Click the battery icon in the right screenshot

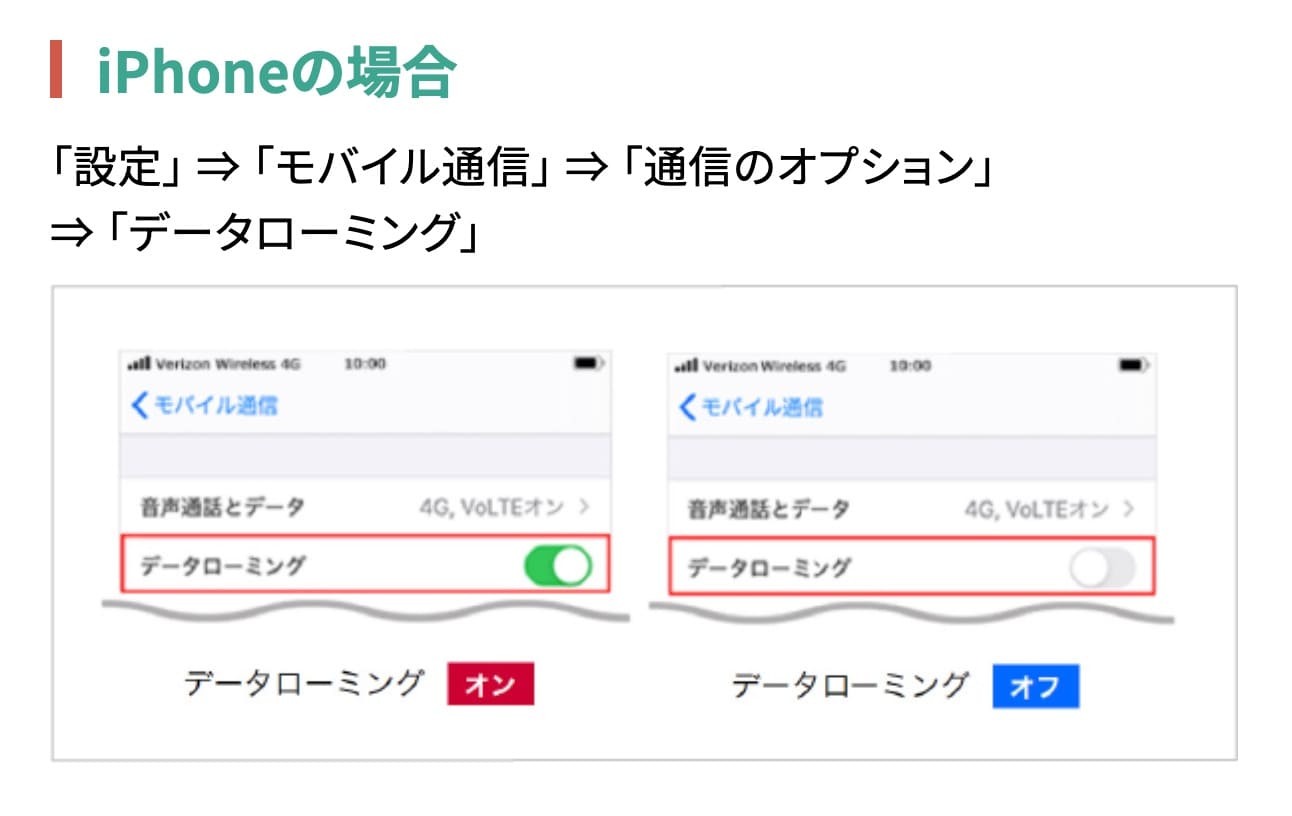(1129, 365)
